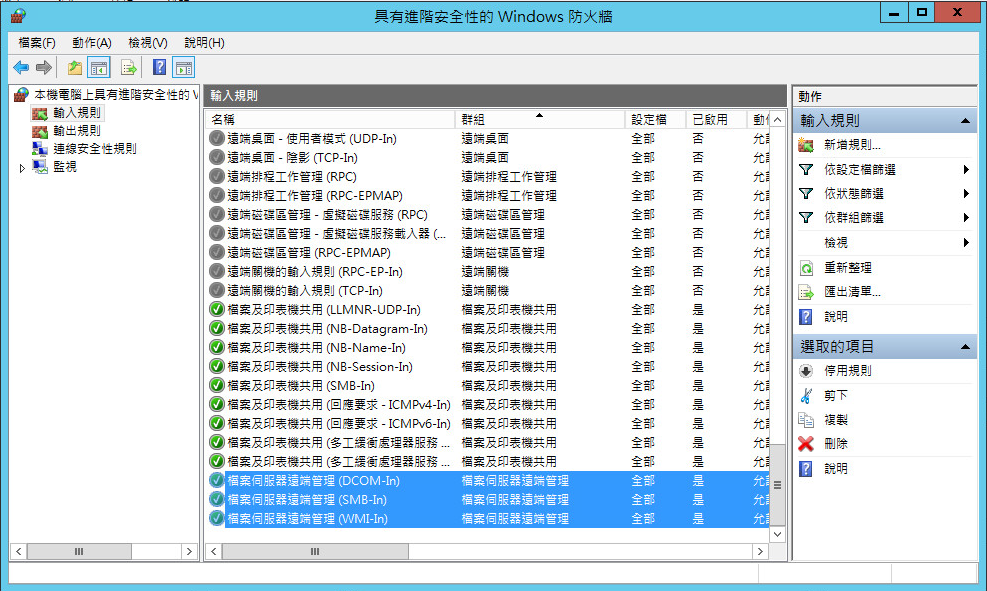Click the root firewall node icon in tree
987x591 pixels.
(21, 95)
